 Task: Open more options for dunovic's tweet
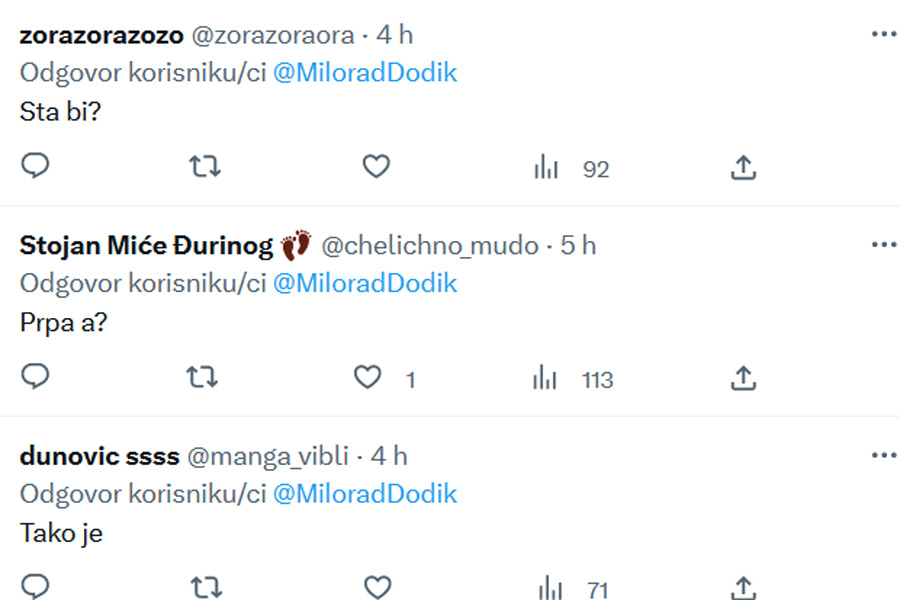[x=883, y=456]
